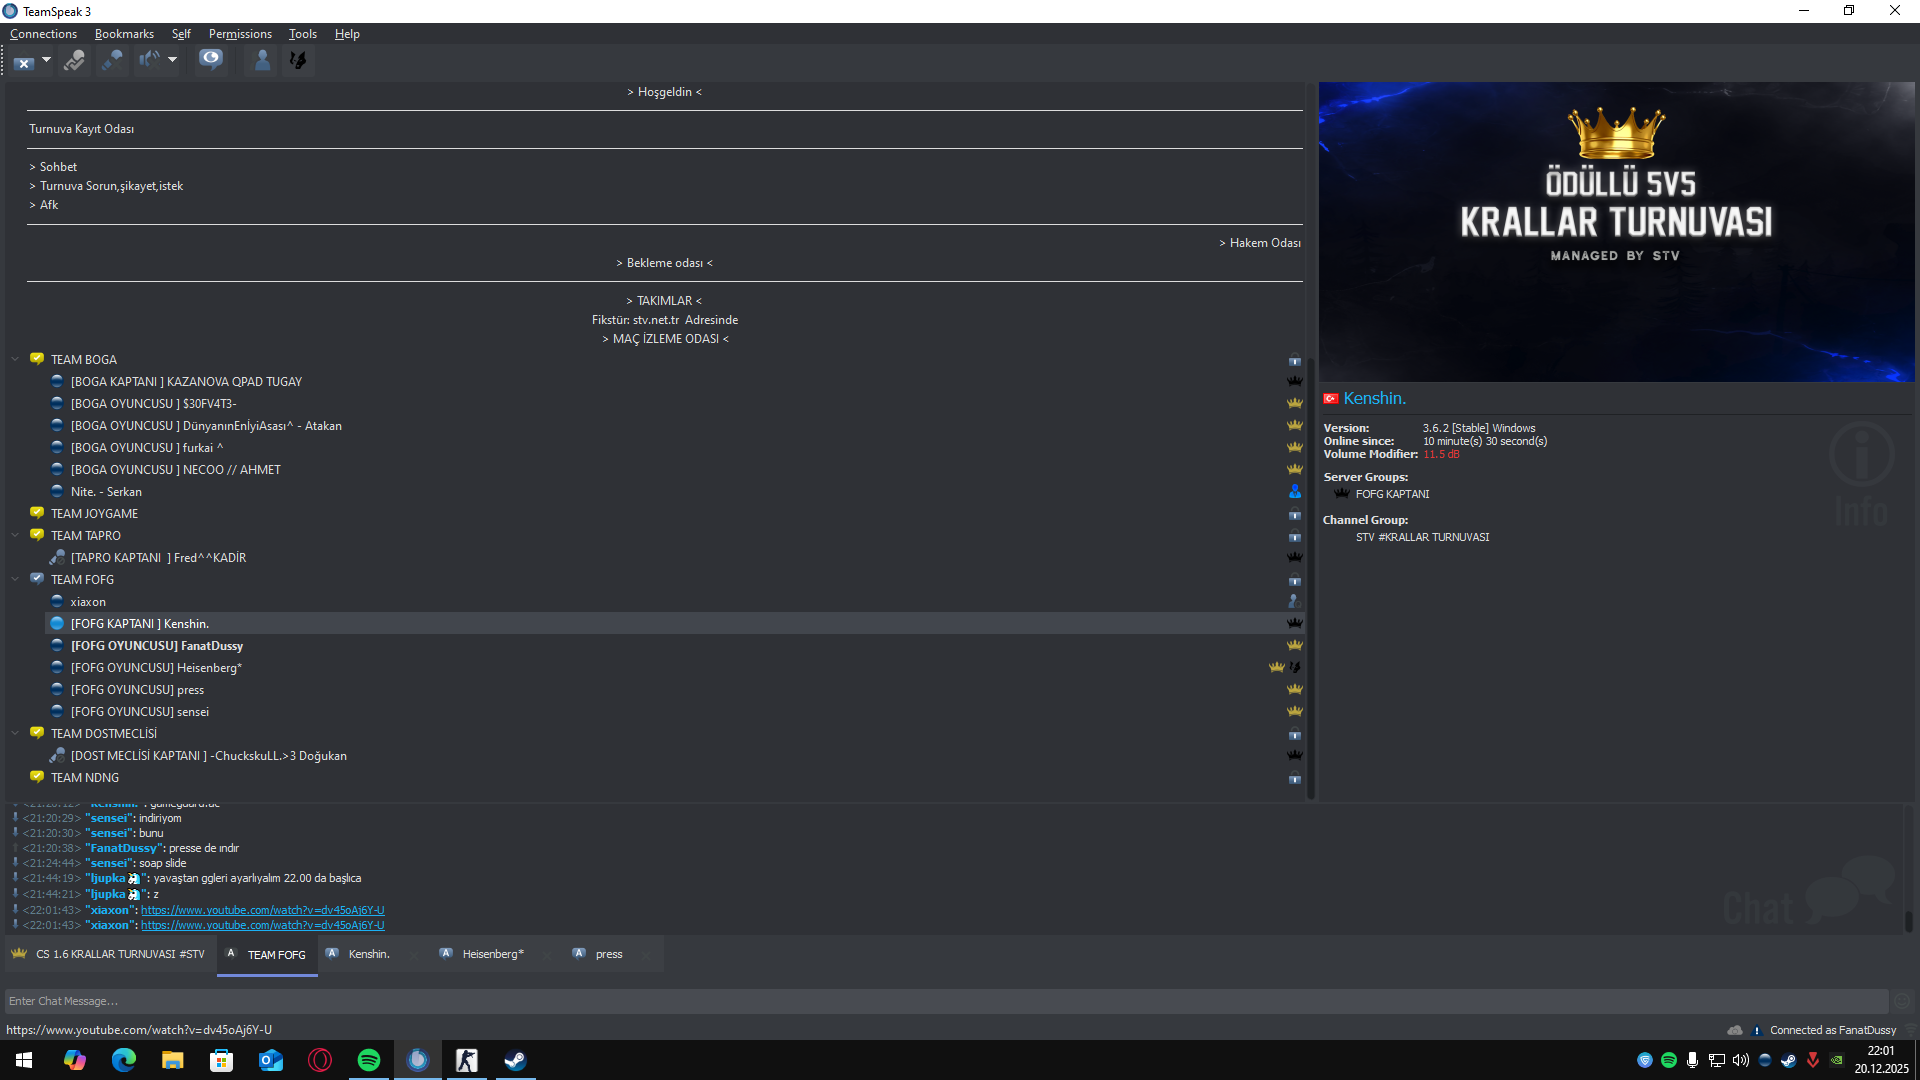Close the press chat tab
1920x1080 pixels.
(x=645, y=955)
